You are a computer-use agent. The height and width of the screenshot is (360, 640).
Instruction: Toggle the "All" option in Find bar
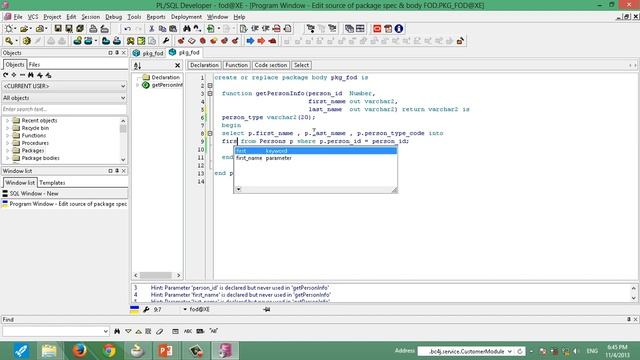coord(213,331)
